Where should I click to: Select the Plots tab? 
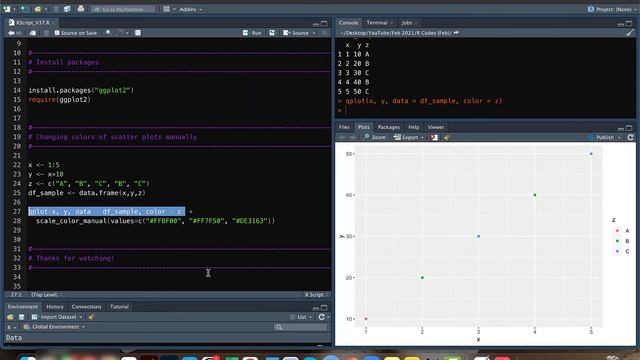click(x=363, y=127)
